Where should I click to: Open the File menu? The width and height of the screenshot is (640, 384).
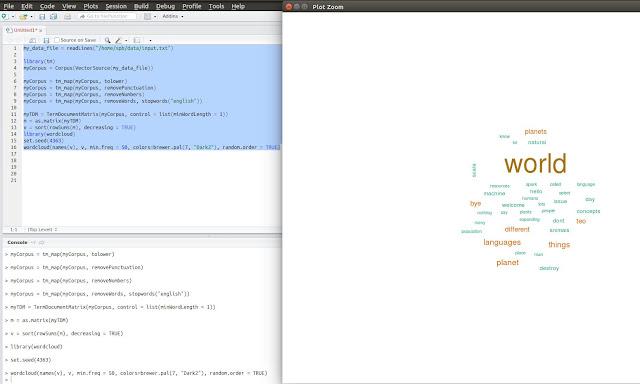pos(9,6)
